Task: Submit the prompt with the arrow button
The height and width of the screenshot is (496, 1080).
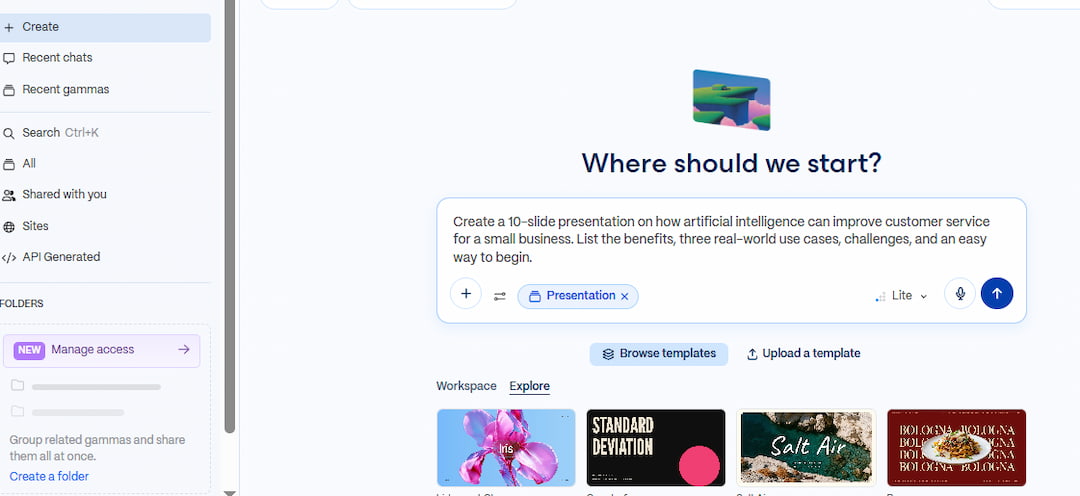Action: click(997, 294)
